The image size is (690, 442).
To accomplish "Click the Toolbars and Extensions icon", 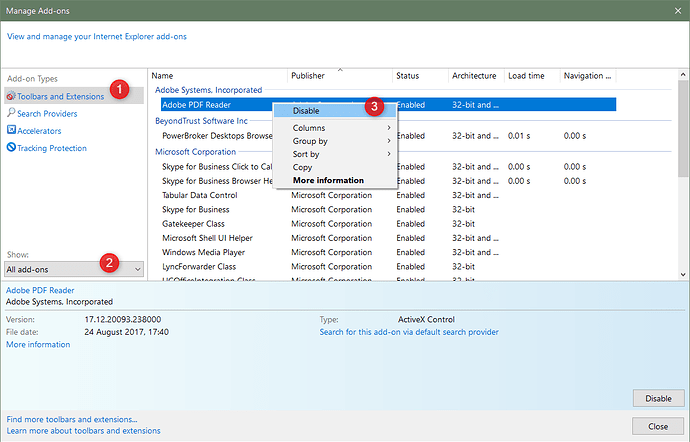I will coord(11,97).
